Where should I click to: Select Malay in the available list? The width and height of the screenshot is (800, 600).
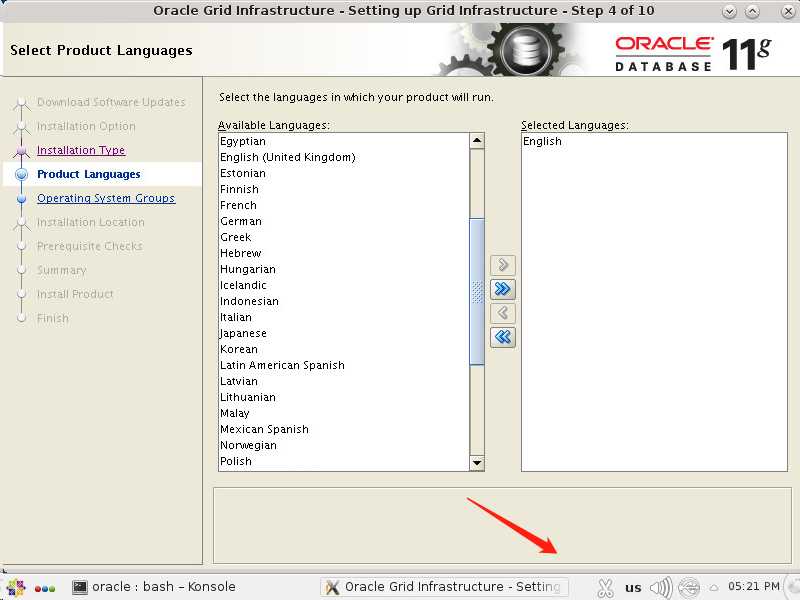click(343, 413)
